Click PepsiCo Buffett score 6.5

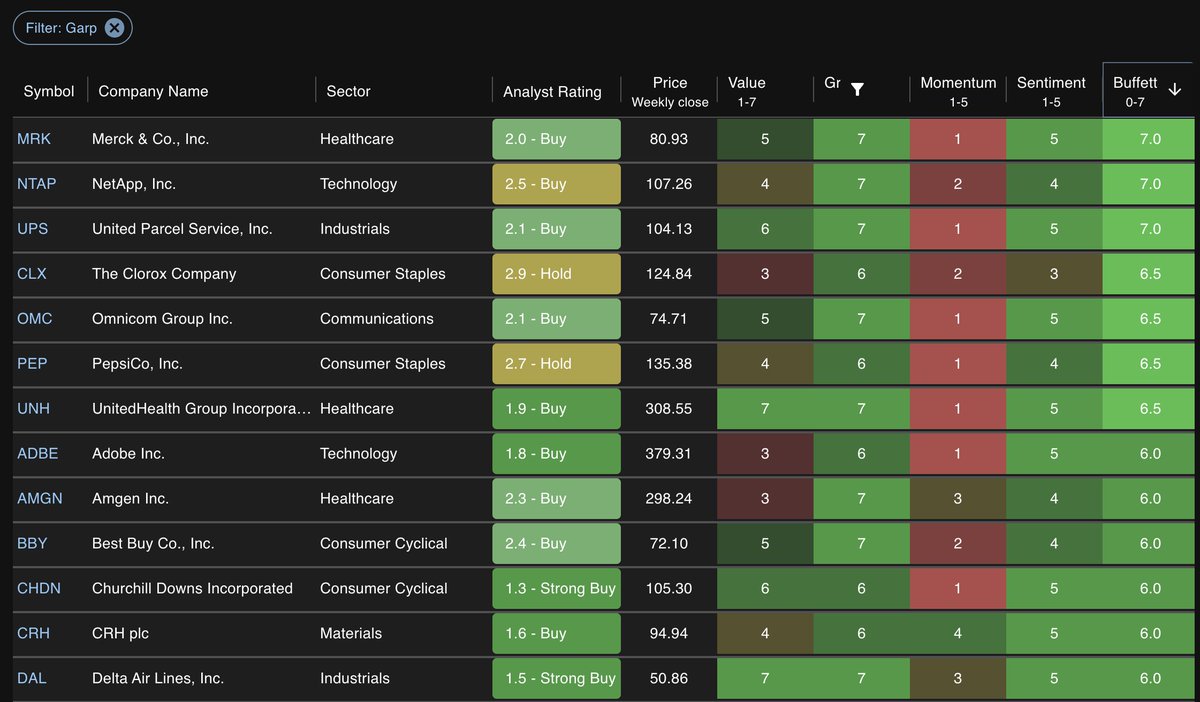[1150, 364]
